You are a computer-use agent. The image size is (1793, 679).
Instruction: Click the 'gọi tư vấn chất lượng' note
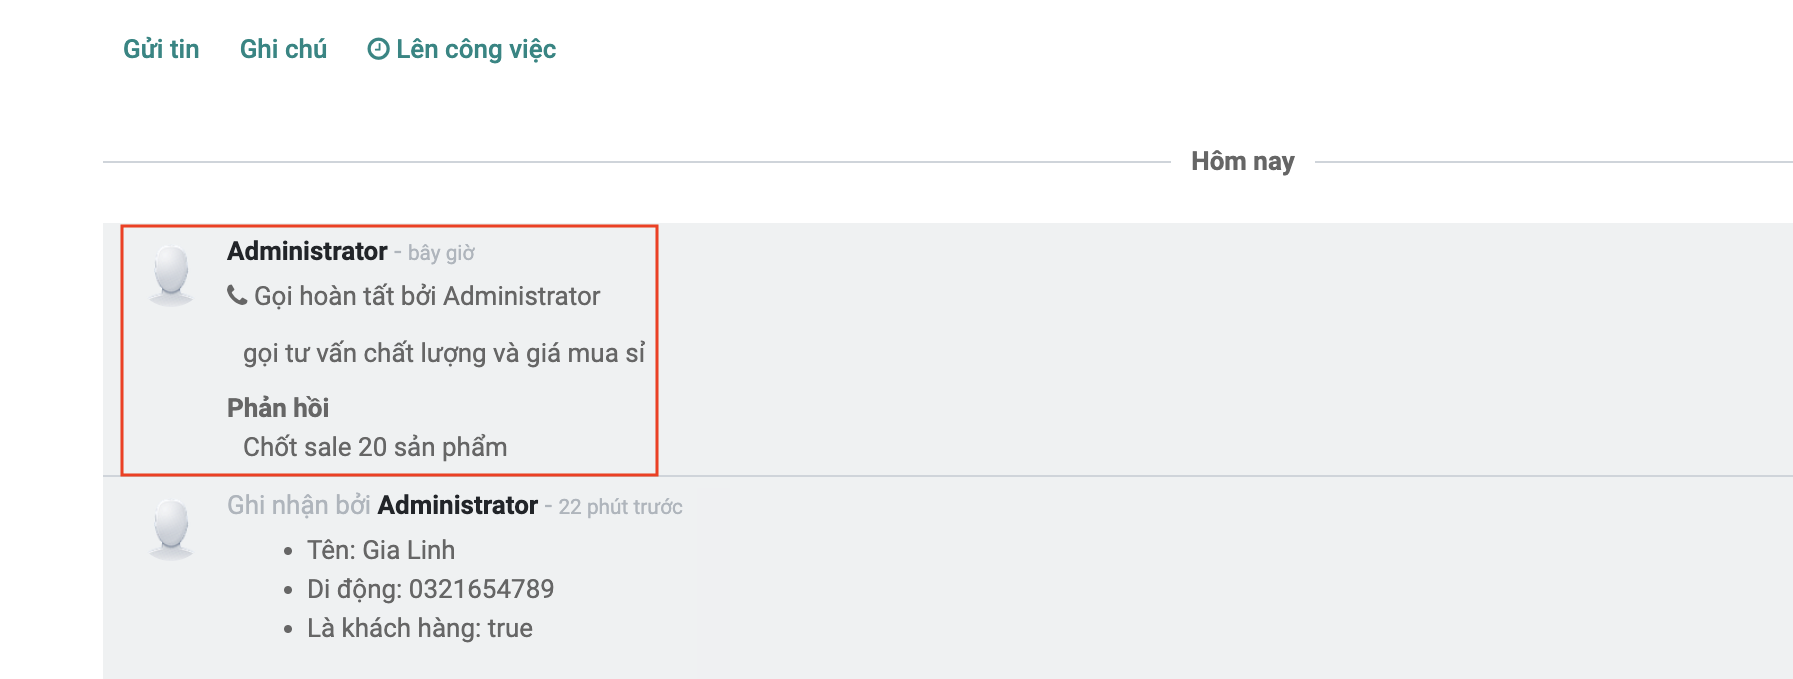click(x=444, y=353)
